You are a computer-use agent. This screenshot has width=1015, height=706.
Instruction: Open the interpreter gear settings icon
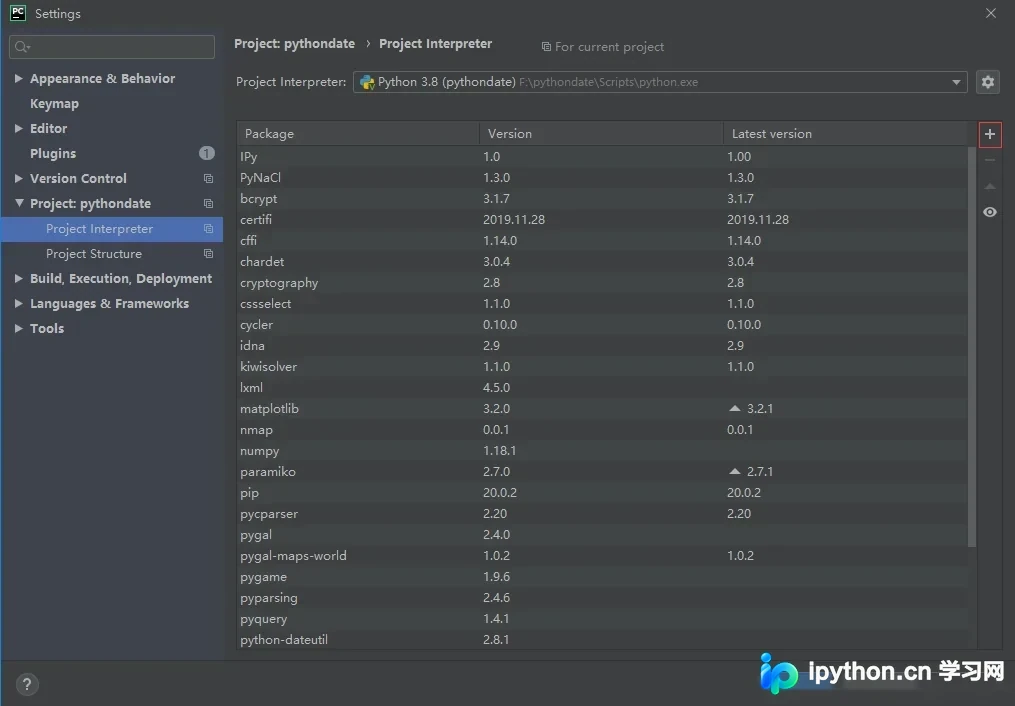(988, 82)
